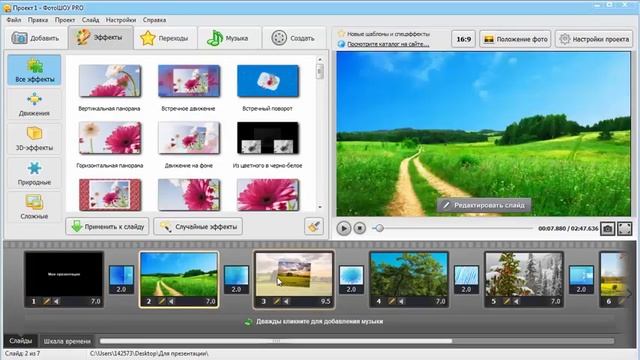Image resolution: width=640 pixels, height=360 pixels.
Task: Switch to the Создать tab
Action: [x=294, y=38]
